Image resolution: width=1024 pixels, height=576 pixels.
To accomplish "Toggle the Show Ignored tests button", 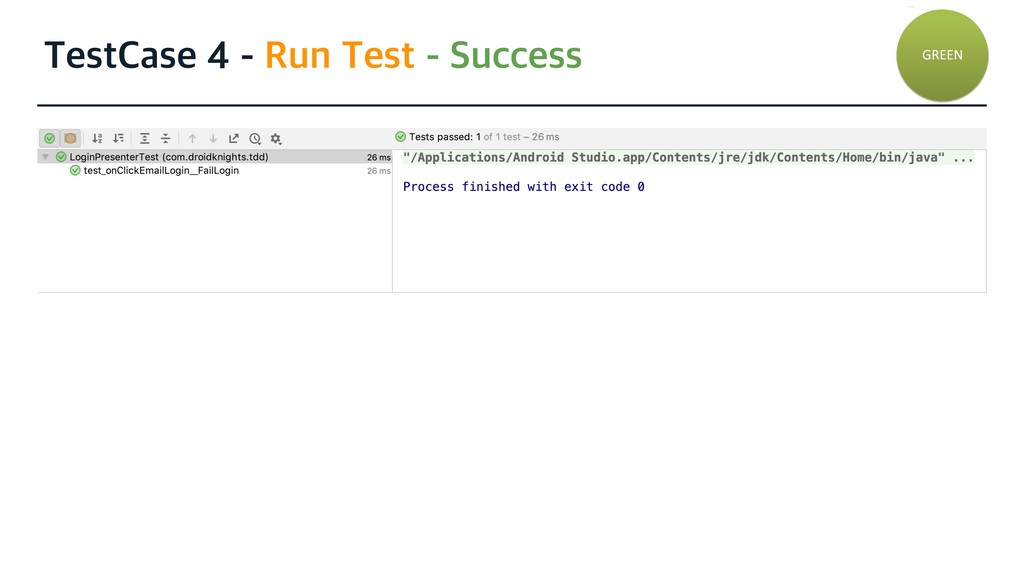I will (x=70, y=138).
